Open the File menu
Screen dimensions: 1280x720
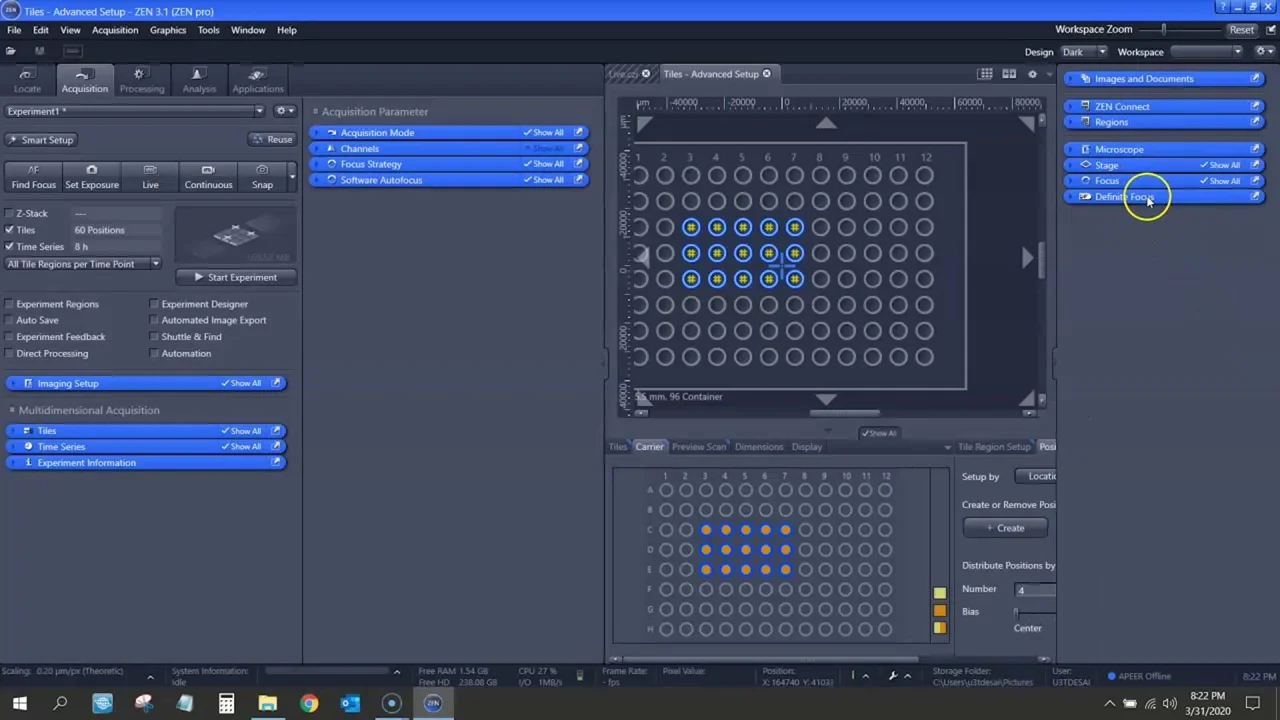point(14,30)
